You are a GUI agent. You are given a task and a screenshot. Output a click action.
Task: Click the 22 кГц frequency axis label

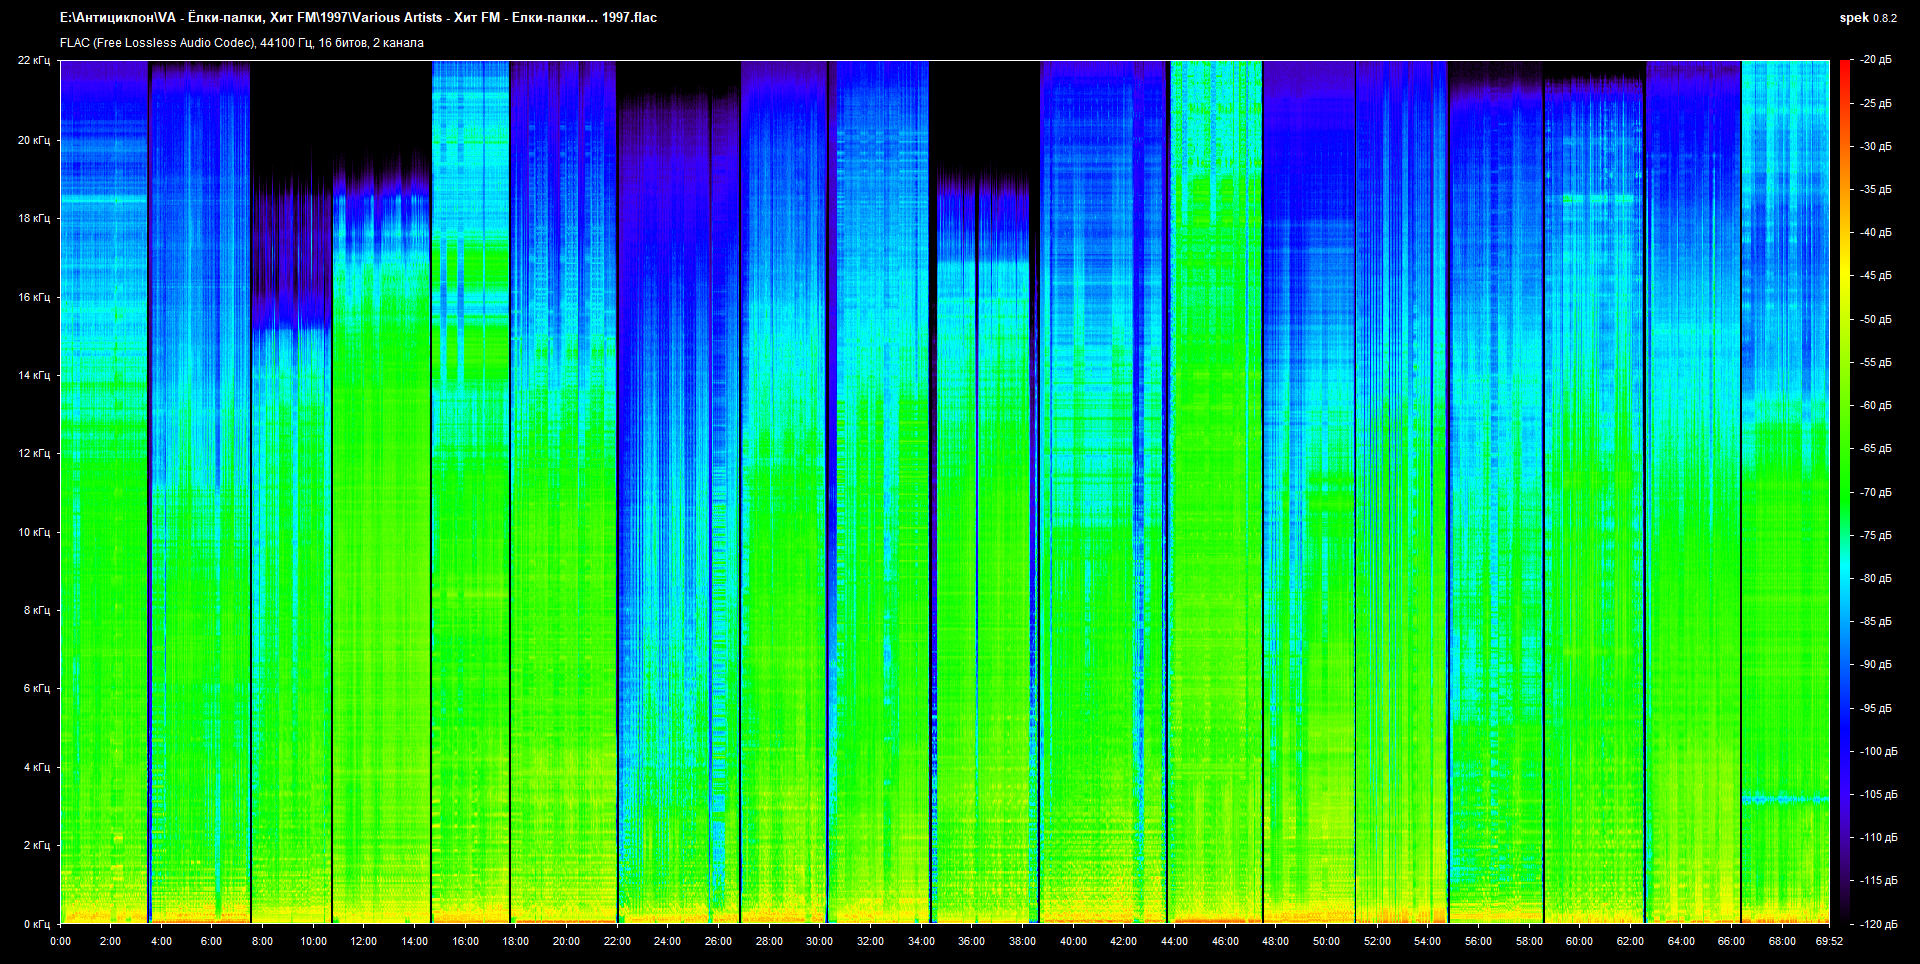tap(34, 60)
